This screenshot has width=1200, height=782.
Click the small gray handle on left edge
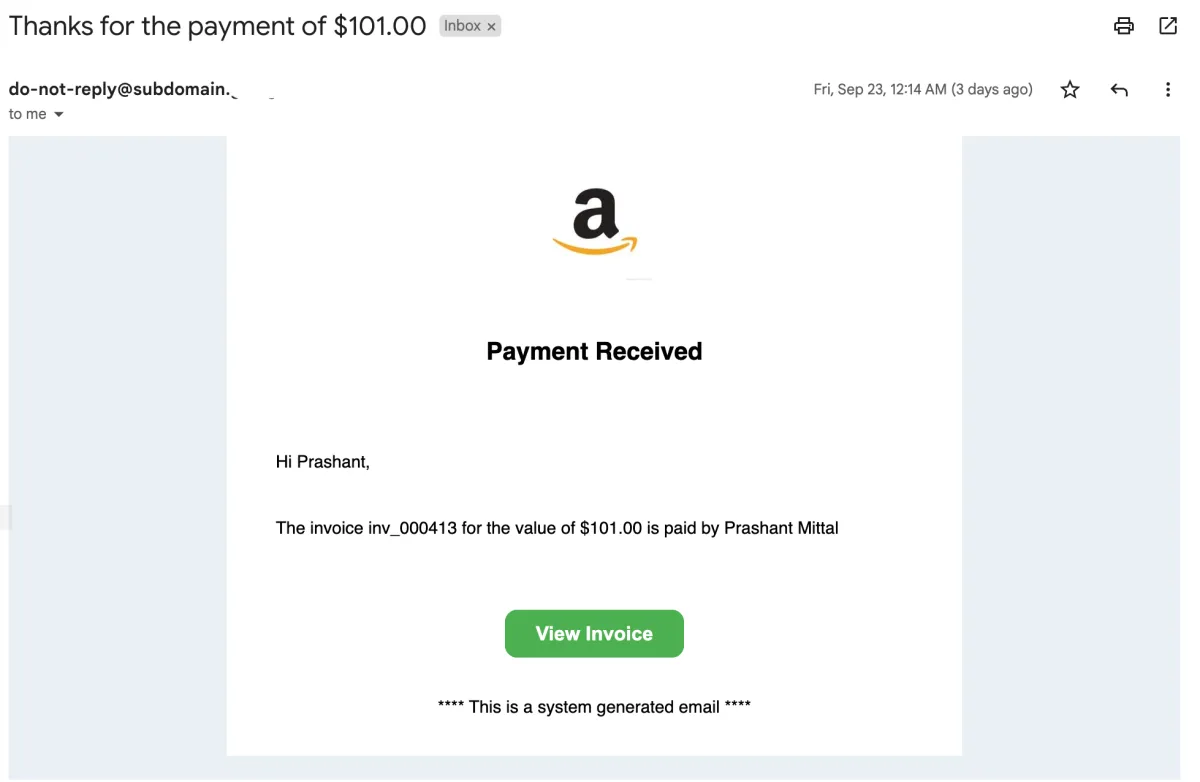point(5,517)
